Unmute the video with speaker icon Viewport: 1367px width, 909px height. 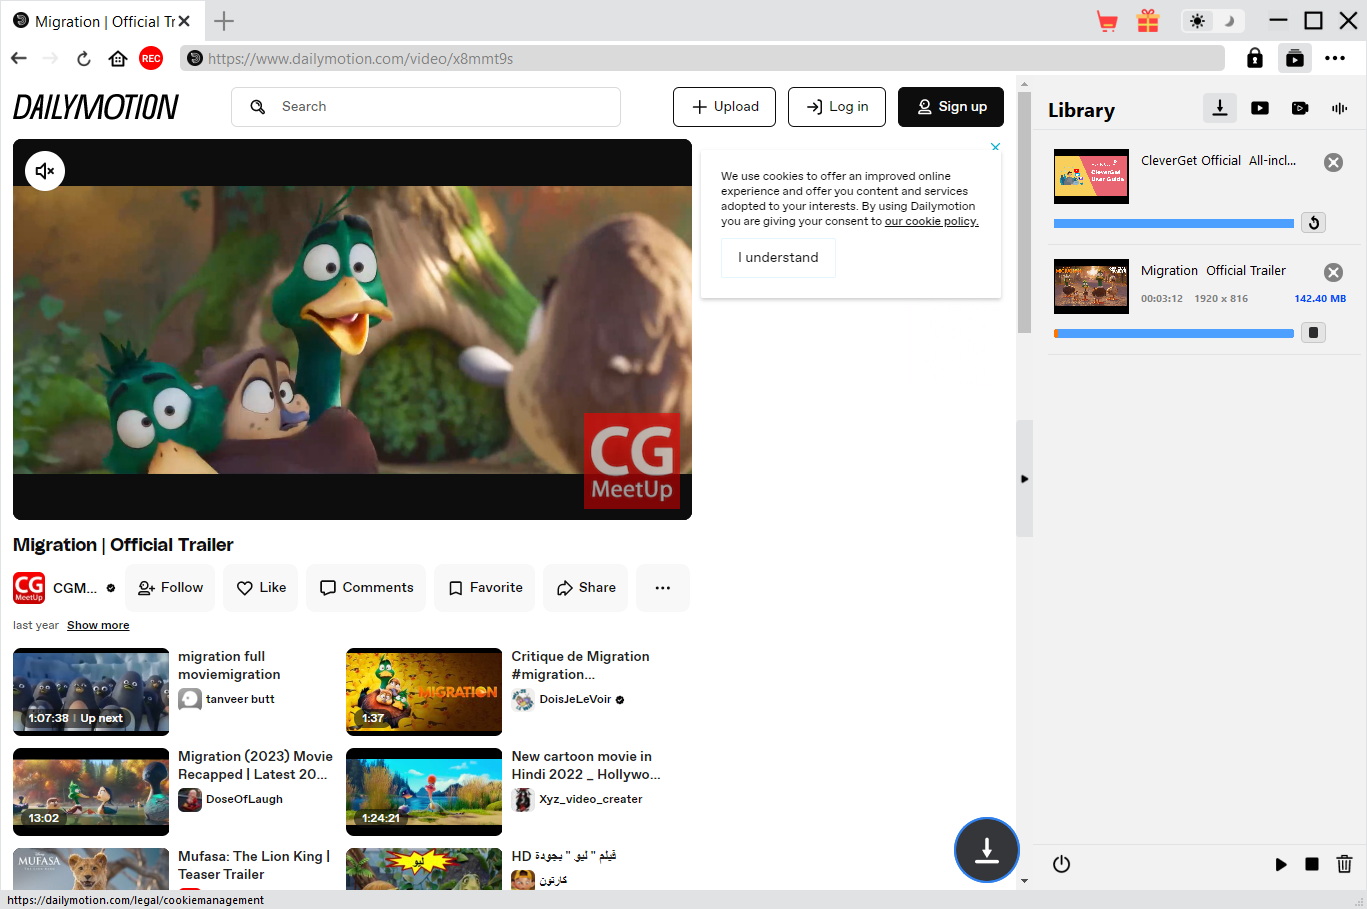click(45, 171)
